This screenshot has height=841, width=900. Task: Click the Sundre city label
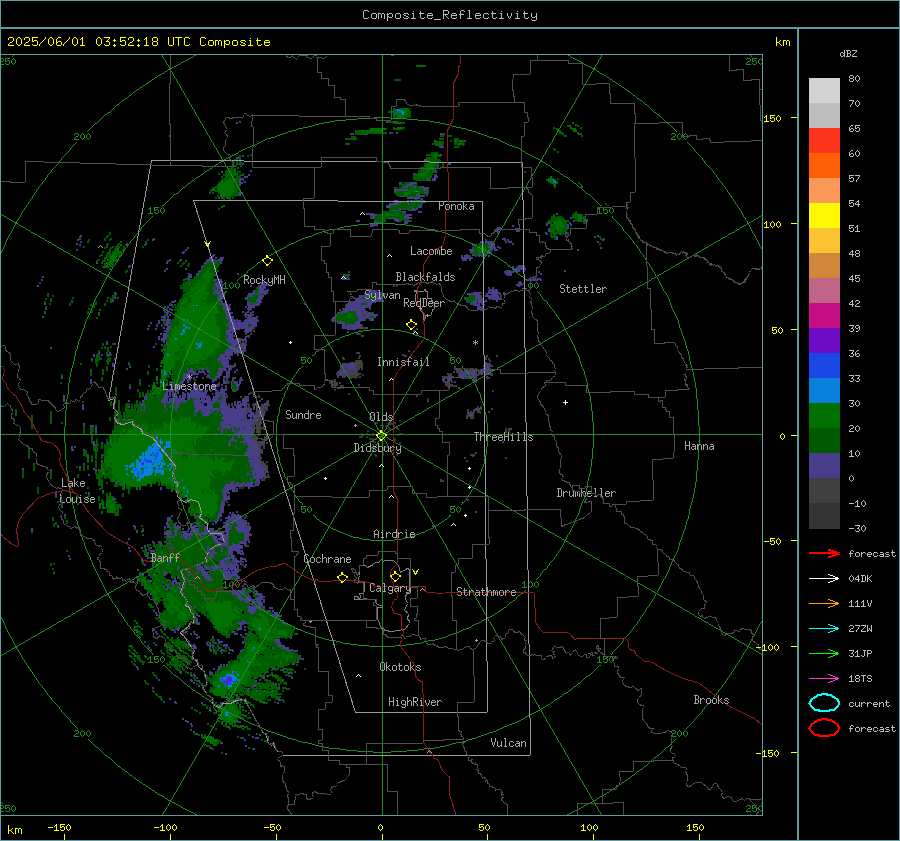tap(303, 415)
